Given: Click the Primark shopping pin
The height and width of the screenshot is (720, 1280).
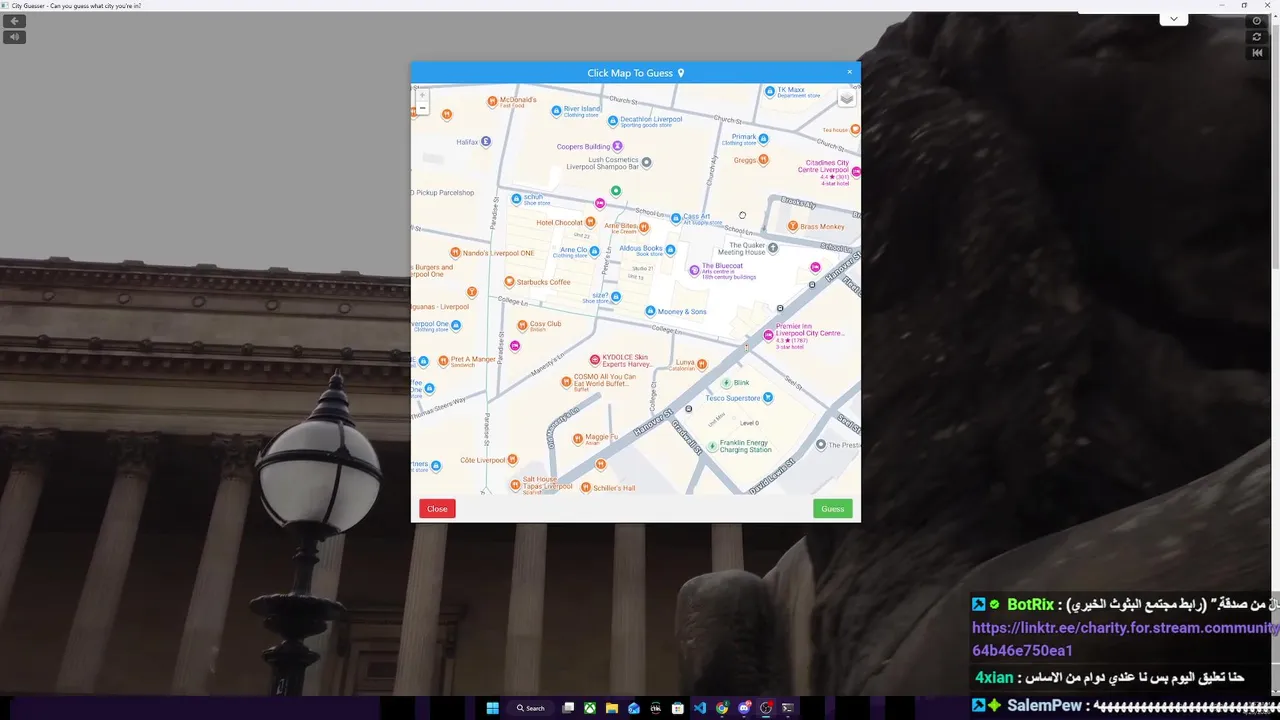Looking at the screenshot, I should 763,139.
